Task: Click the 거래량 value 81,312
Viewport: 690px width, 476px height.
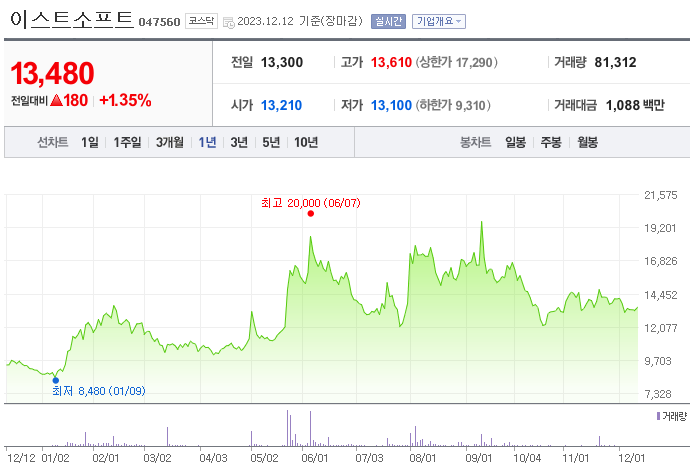Action: click(615, 62)
